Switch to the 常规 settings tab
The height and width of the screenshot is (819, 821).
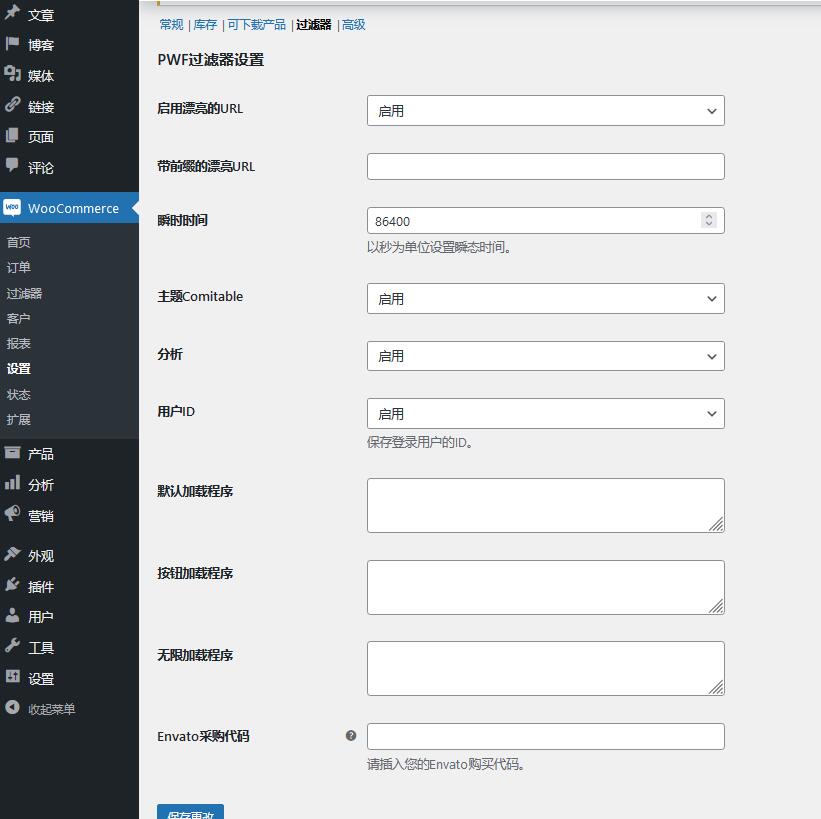[x=171, y=25]
